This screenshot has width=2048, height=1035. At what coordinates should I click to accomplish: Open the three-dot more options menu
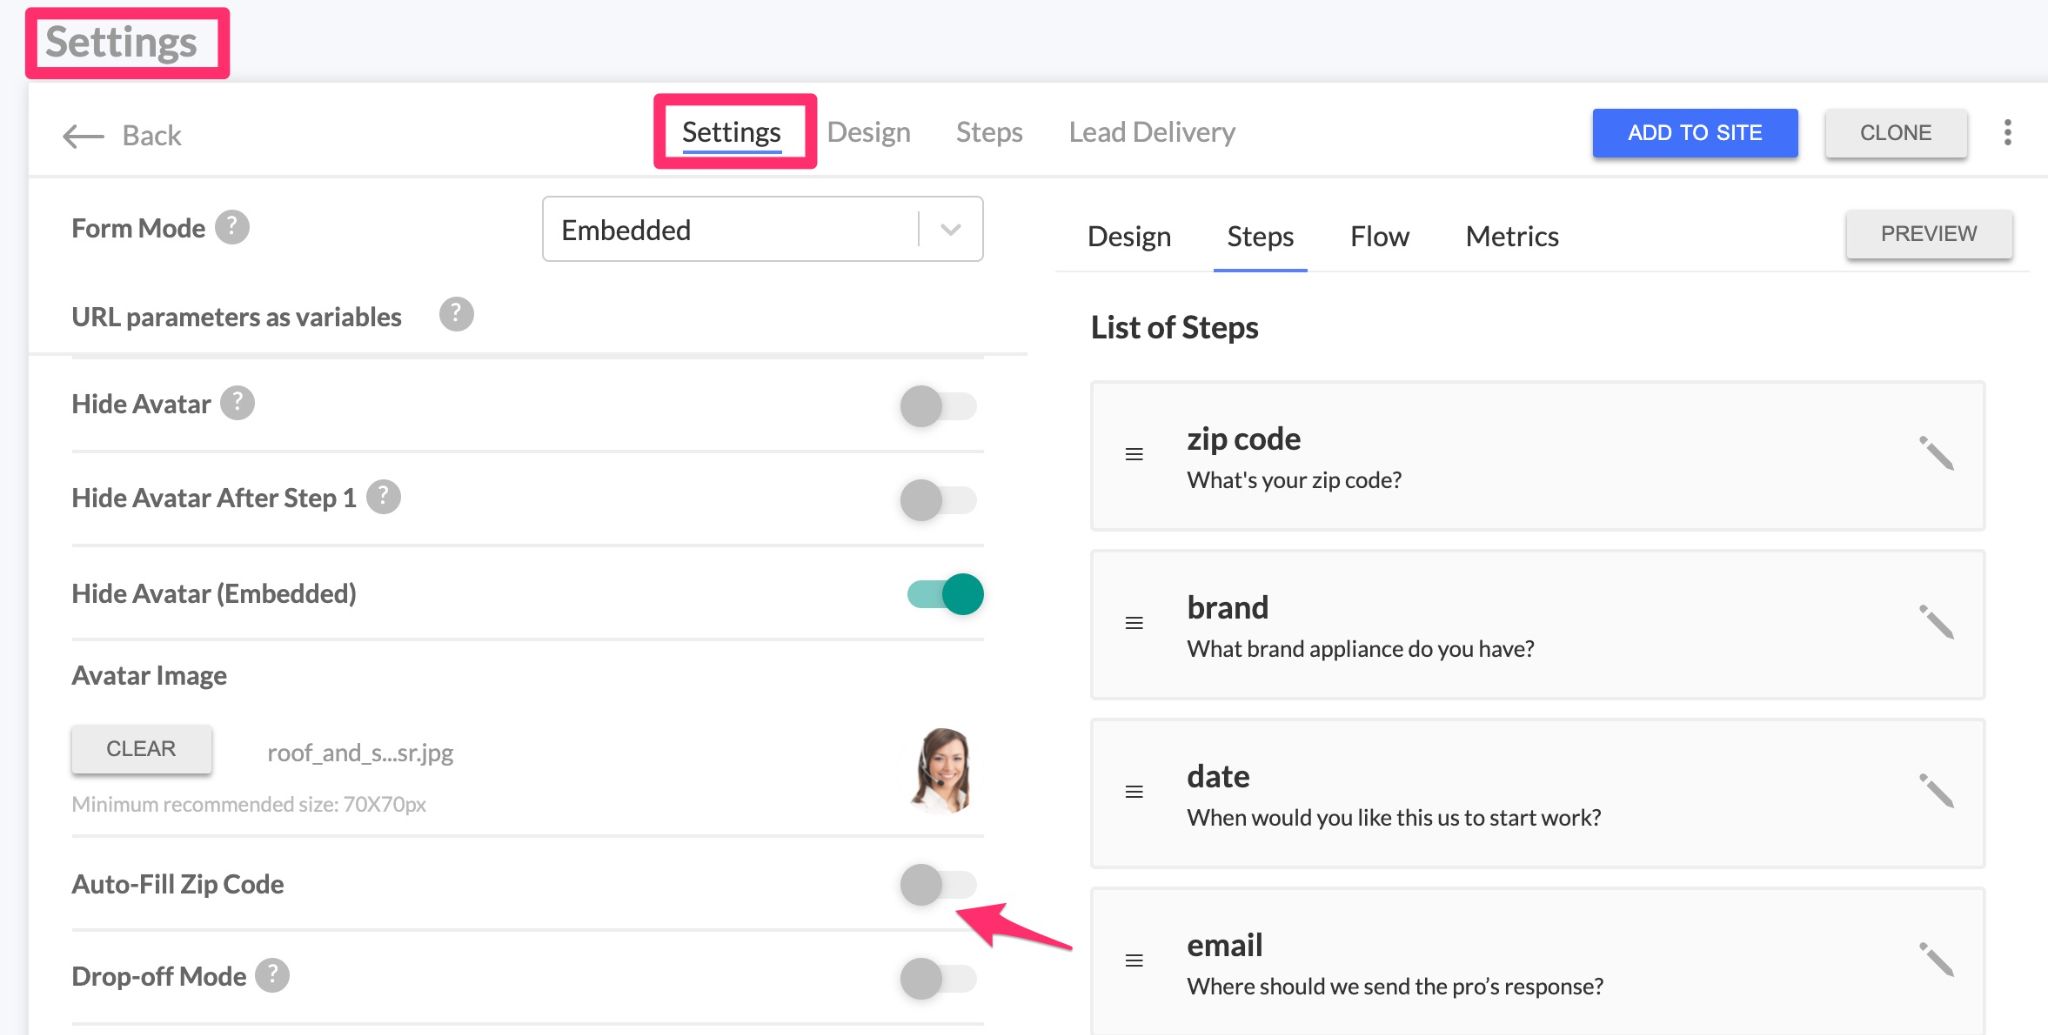point(2007,133)
